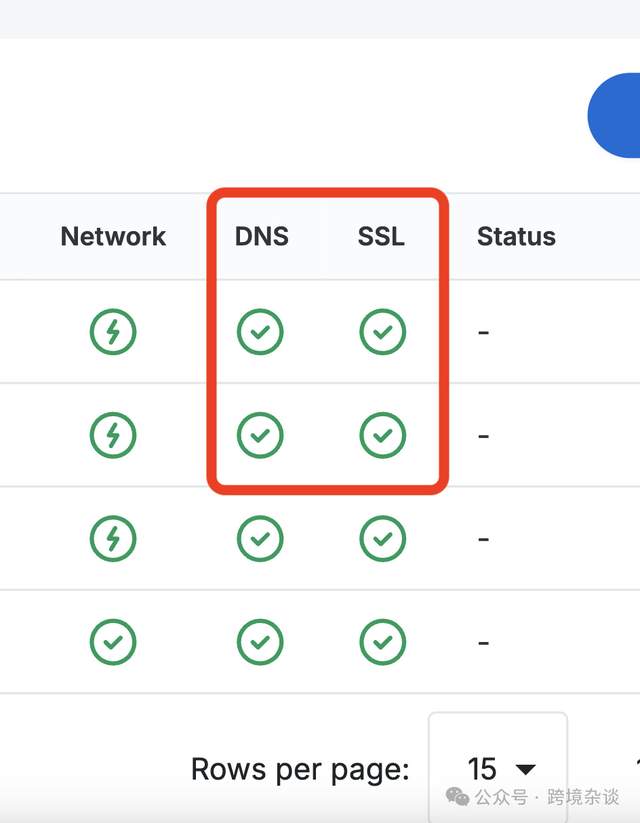Sort by the SSL column header
640x823 pixels.
[381, 237]
